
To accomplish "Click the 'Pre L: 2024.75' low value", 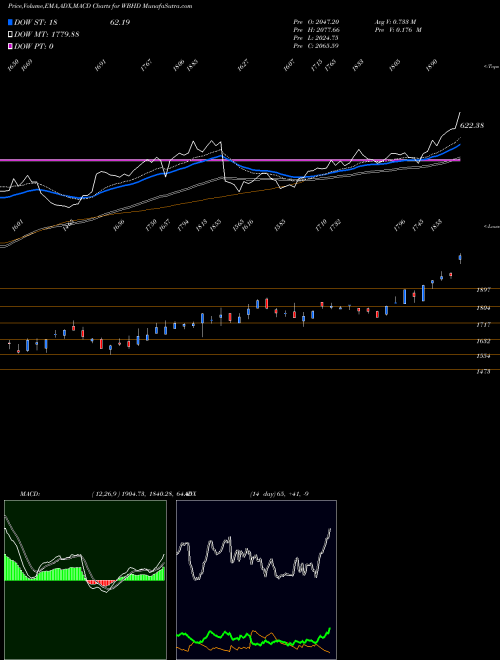I will pos(316,38).
